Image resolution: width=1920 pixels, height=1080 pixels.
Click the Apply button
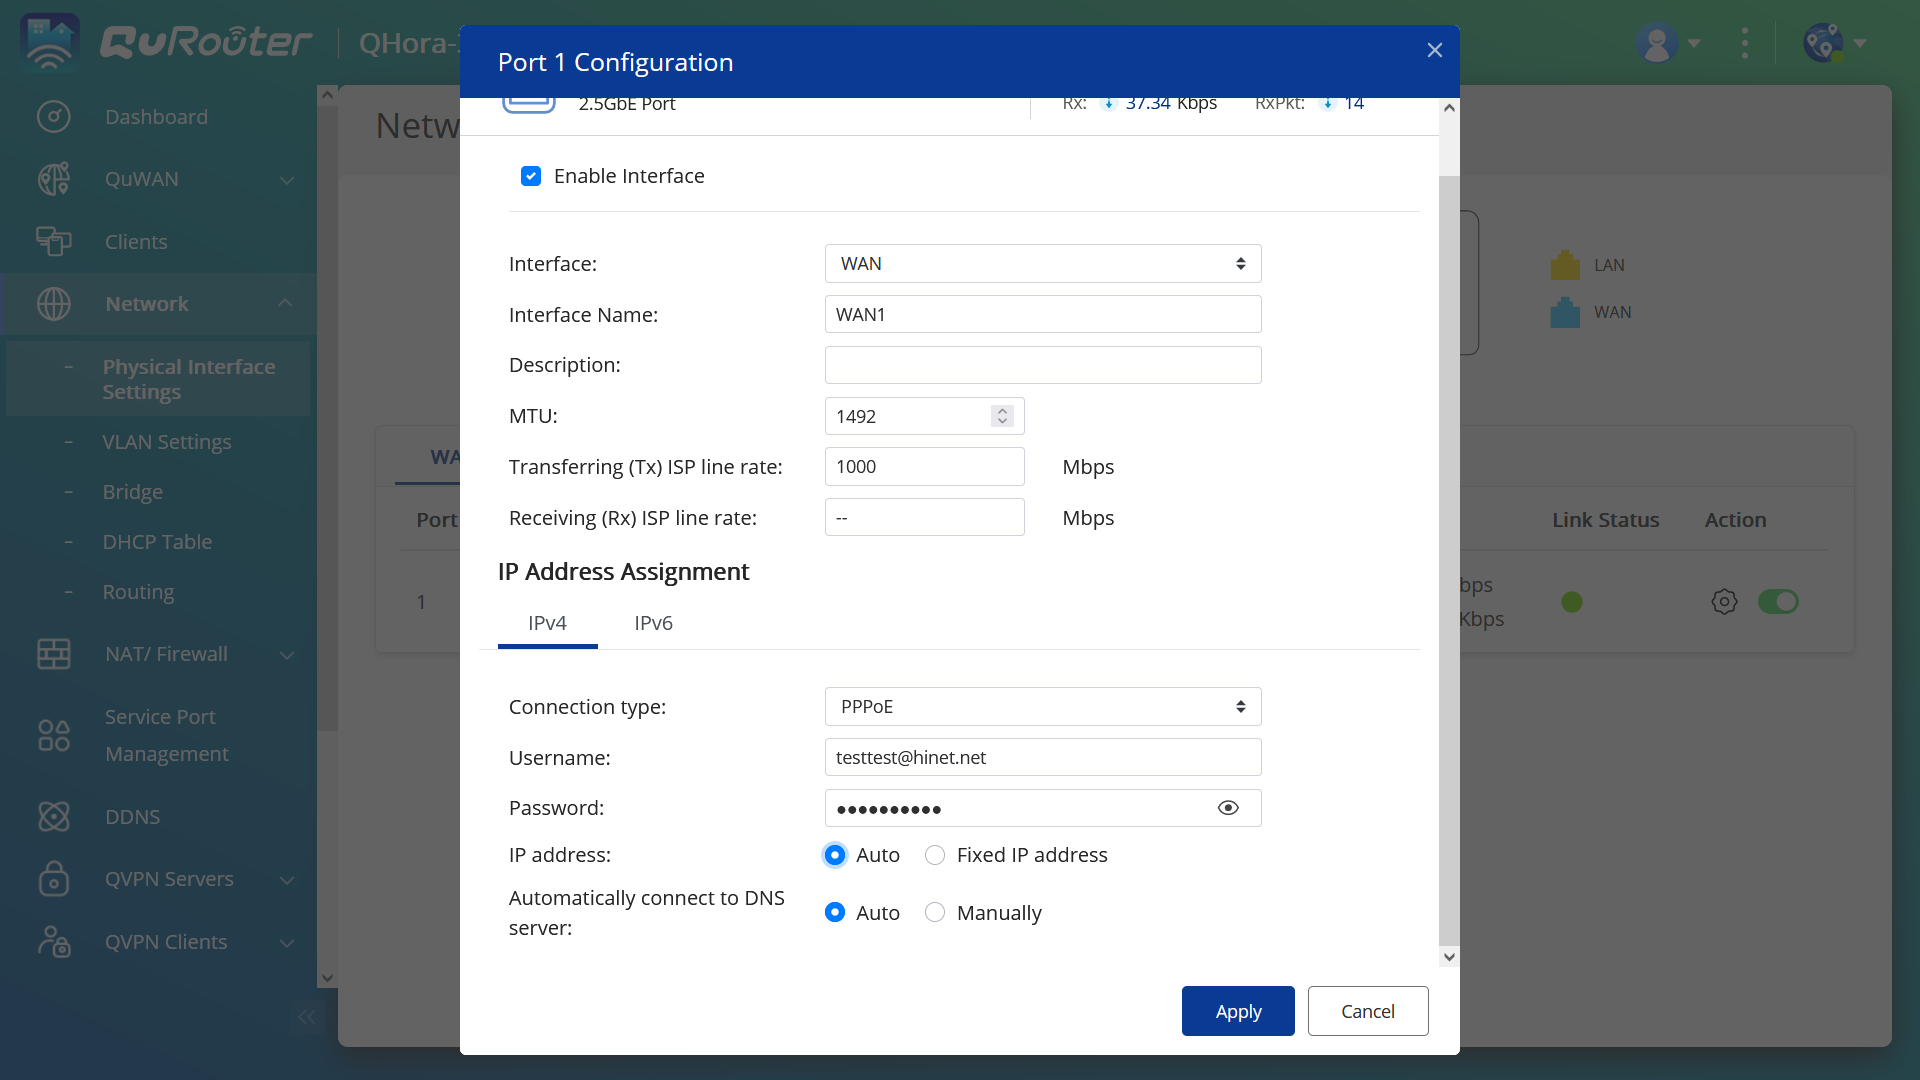pyautogui.click(x=1238, y=1011)
